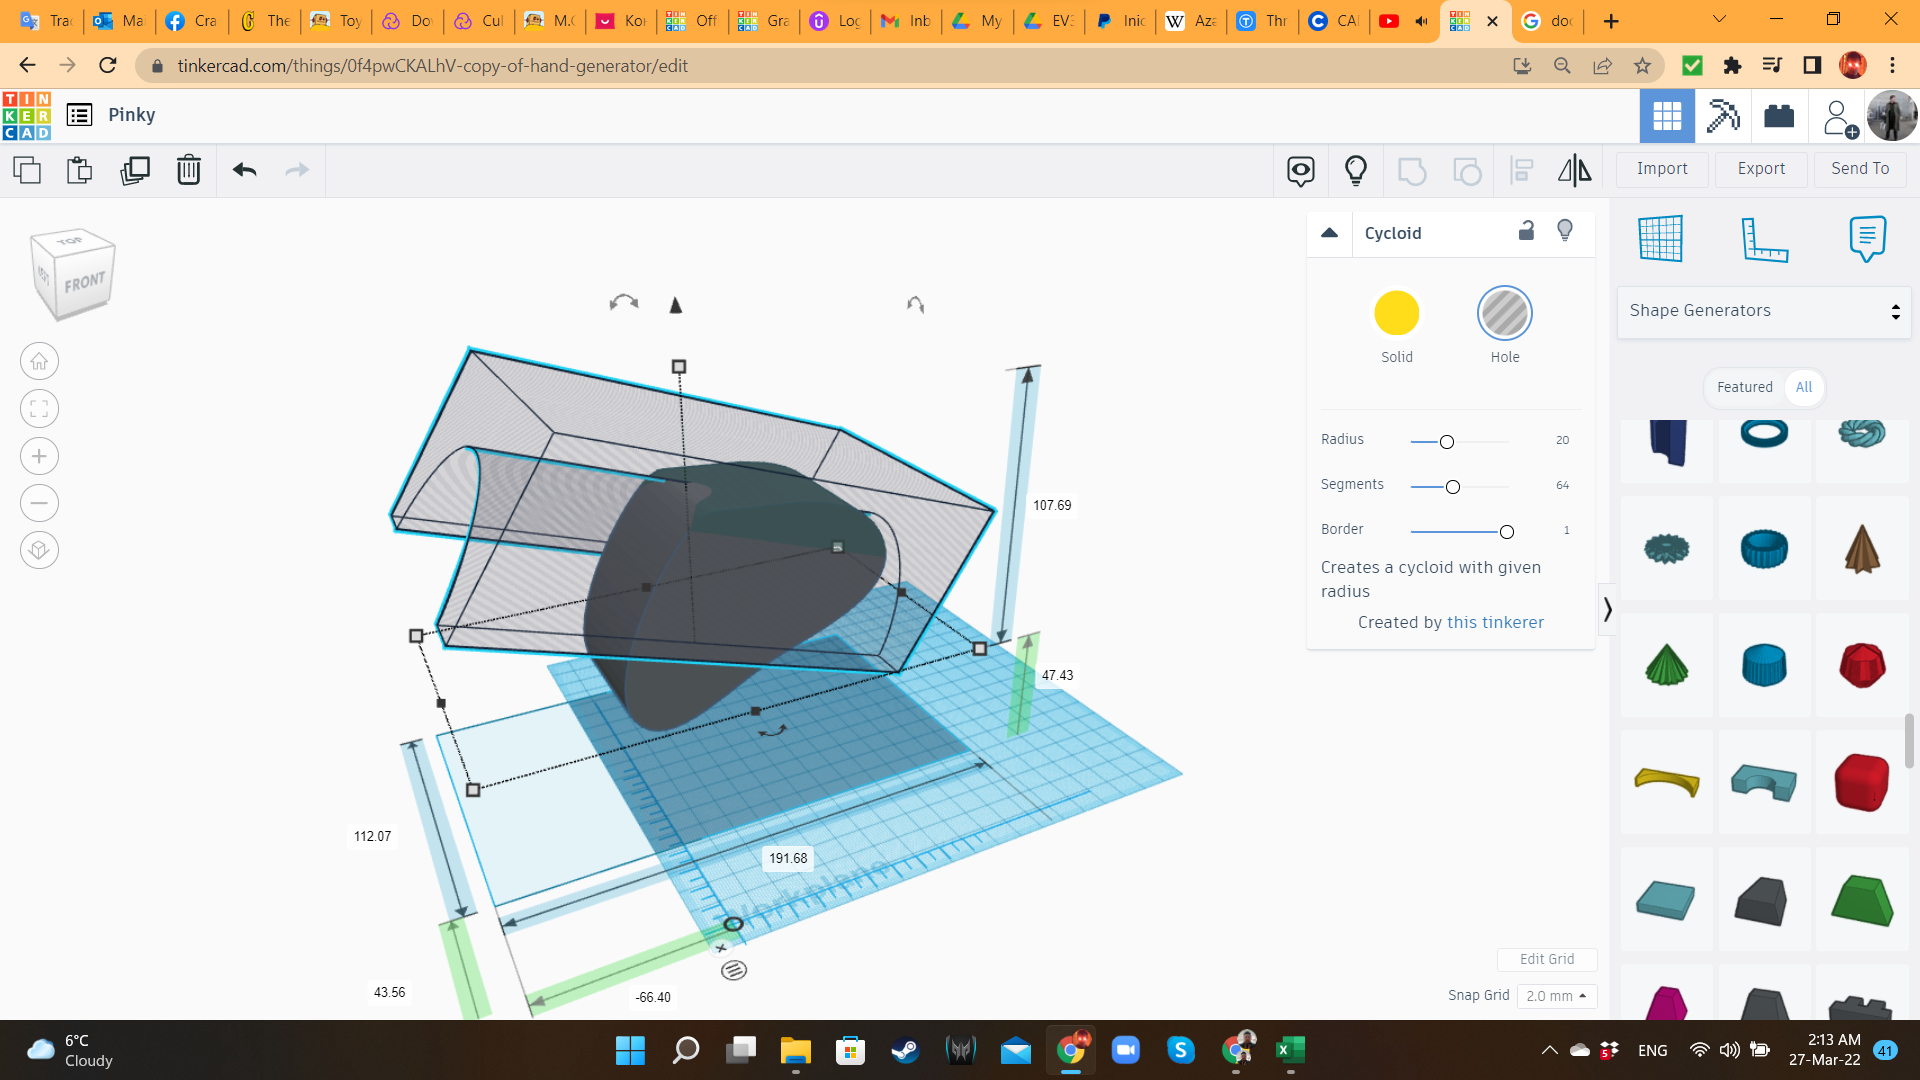1920x1080 pixels.
Task: Toggle the Cycloid visibility lightbulb
Action: [1565, 231]
